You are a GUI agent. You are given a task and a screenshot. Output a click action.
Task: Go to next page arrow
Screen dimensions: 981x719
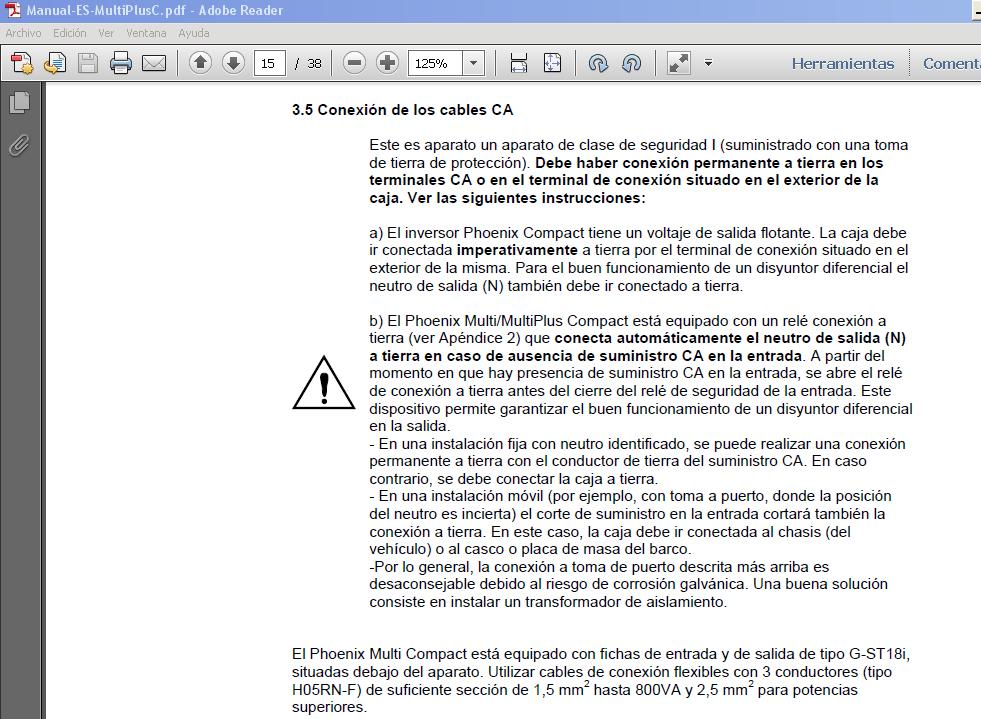pos(233,63)
